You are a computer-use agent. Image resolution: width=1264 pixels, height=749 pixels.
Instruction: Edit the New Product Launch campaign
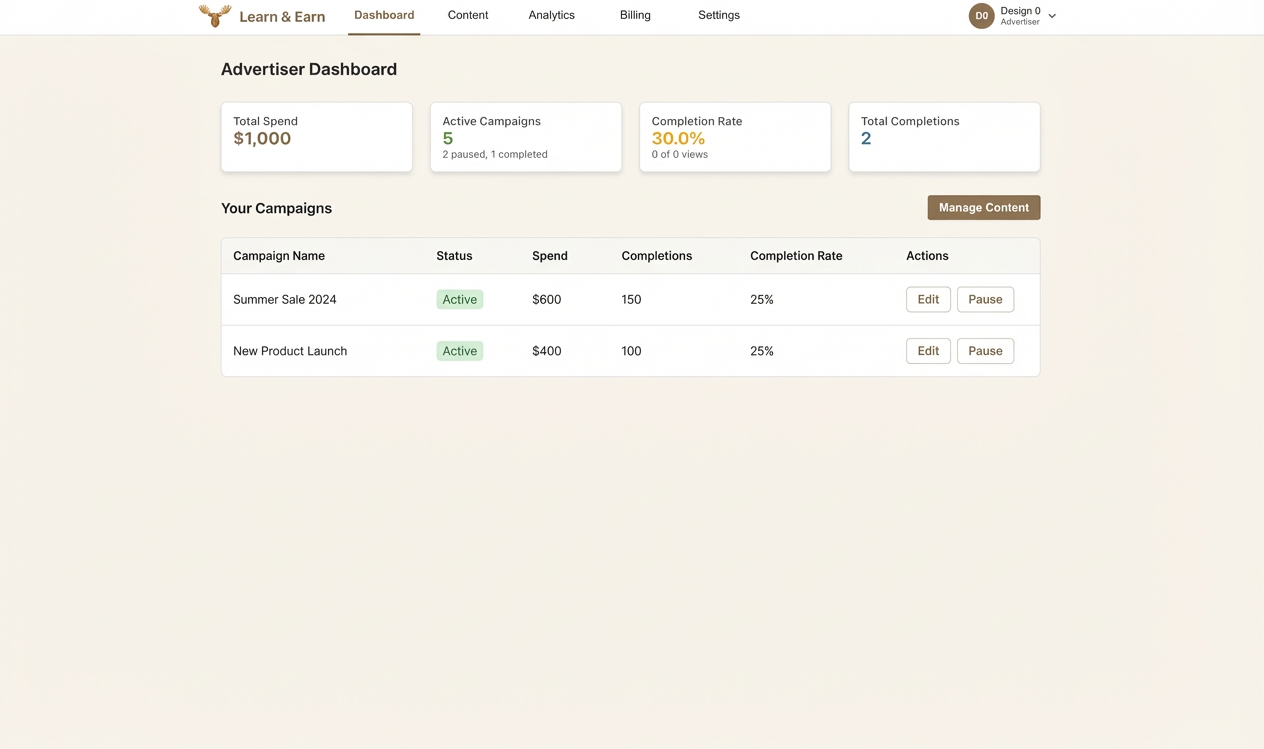click(927, 351)
